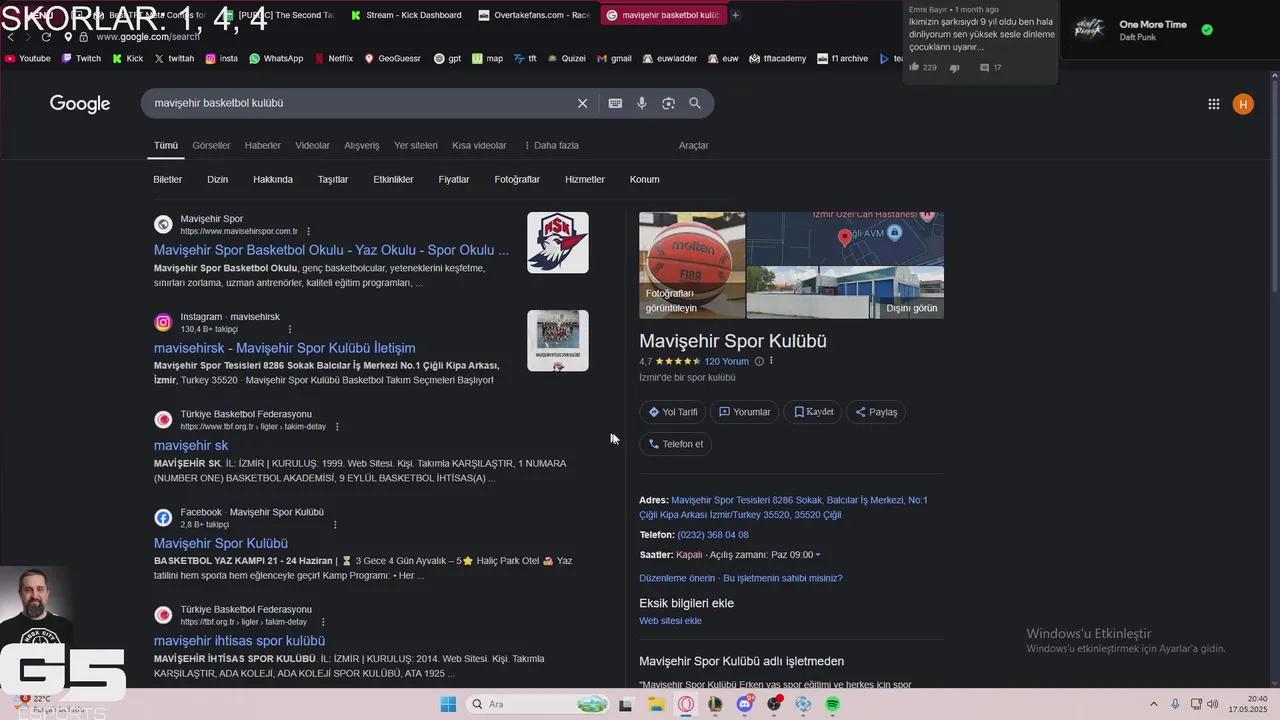Click the Düzenleme önerin link
This screenshot has width=1280, height=720.
pyautogui.click(x=677, y=578)
